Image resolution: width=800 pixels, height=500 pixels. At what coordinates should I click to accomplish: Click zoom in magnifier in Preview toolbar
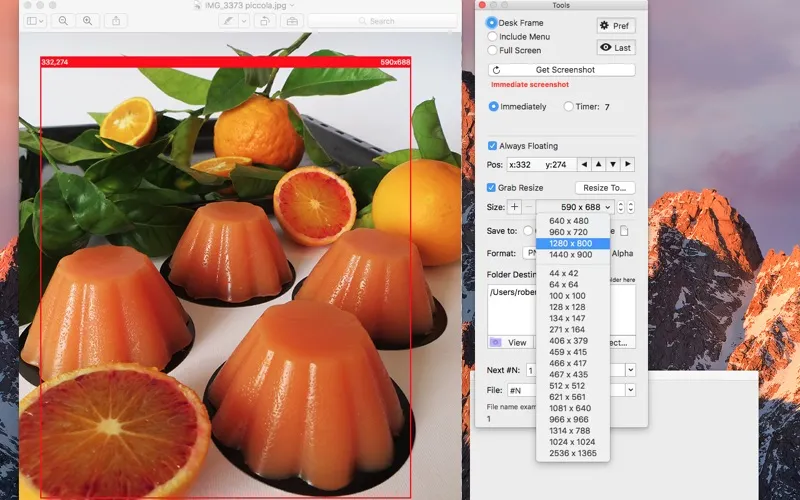(x=88, y=21)
